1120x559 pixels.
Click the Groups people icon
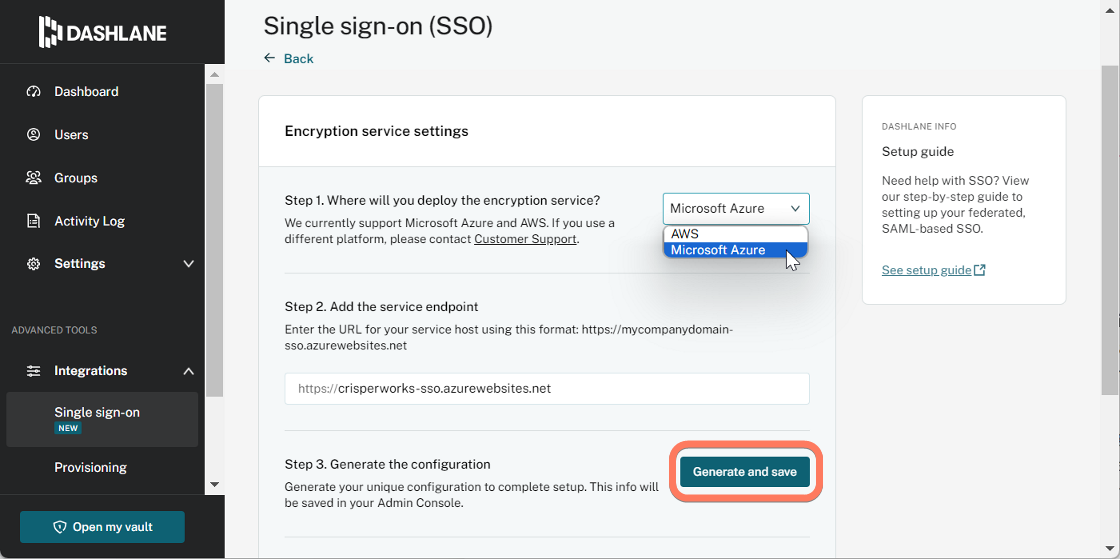33,178
